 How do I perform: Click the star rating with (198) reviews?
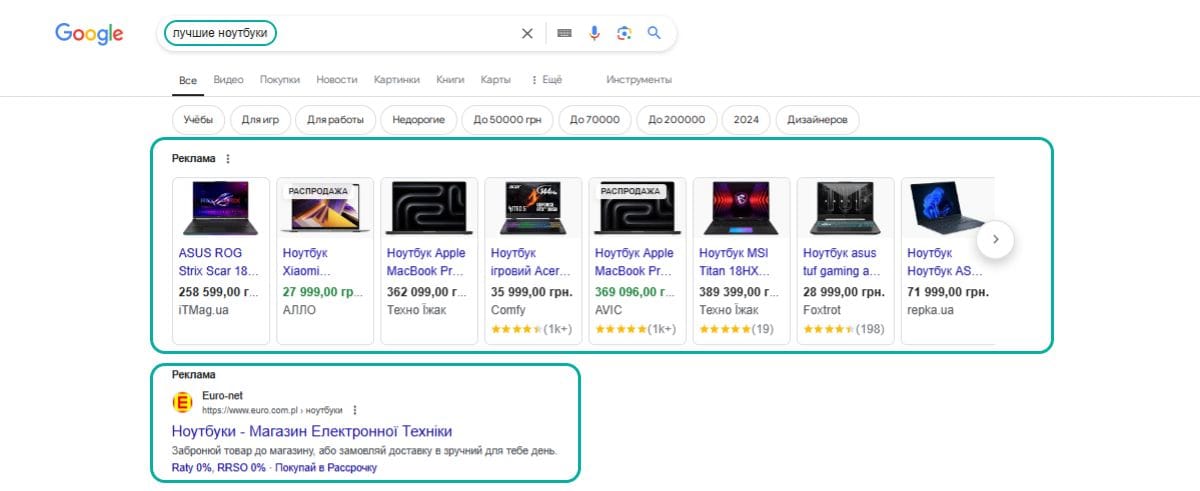pyautogui.click(x=843, y=329)
